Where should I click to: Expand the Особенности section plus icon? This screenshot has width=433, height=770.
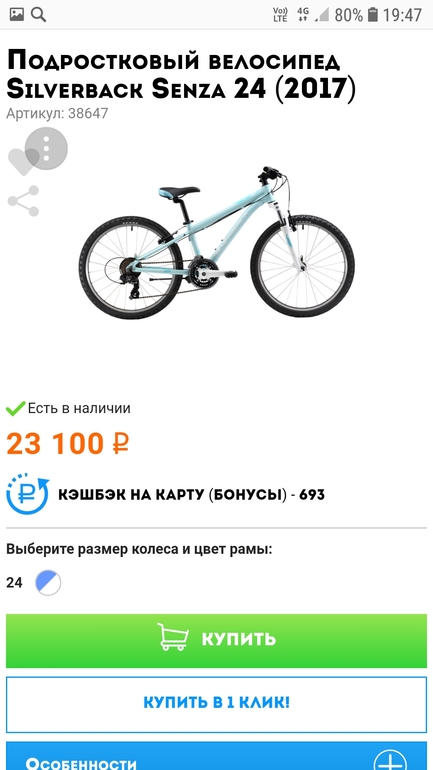390,759
